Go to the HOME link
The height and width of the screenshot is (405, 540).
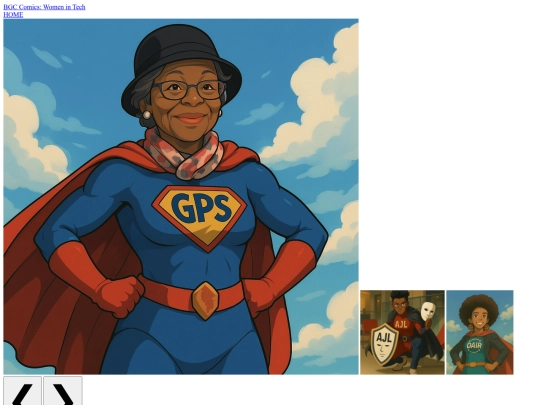click(13, 14)
